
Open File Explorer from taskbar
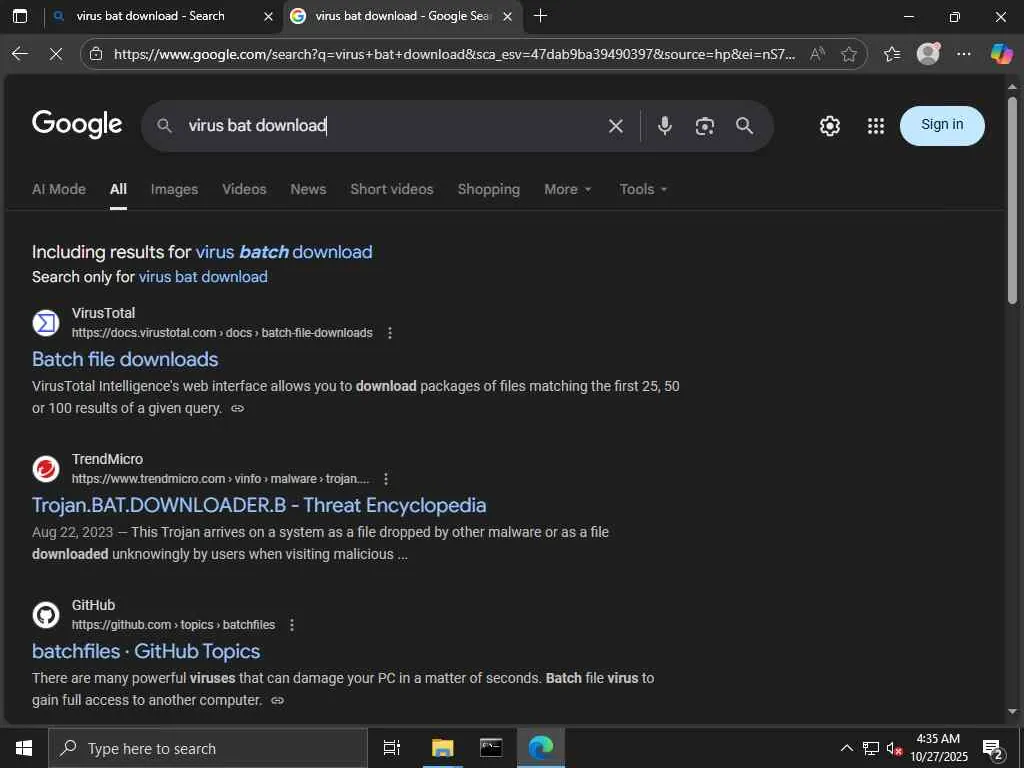(x=442, y=748)
